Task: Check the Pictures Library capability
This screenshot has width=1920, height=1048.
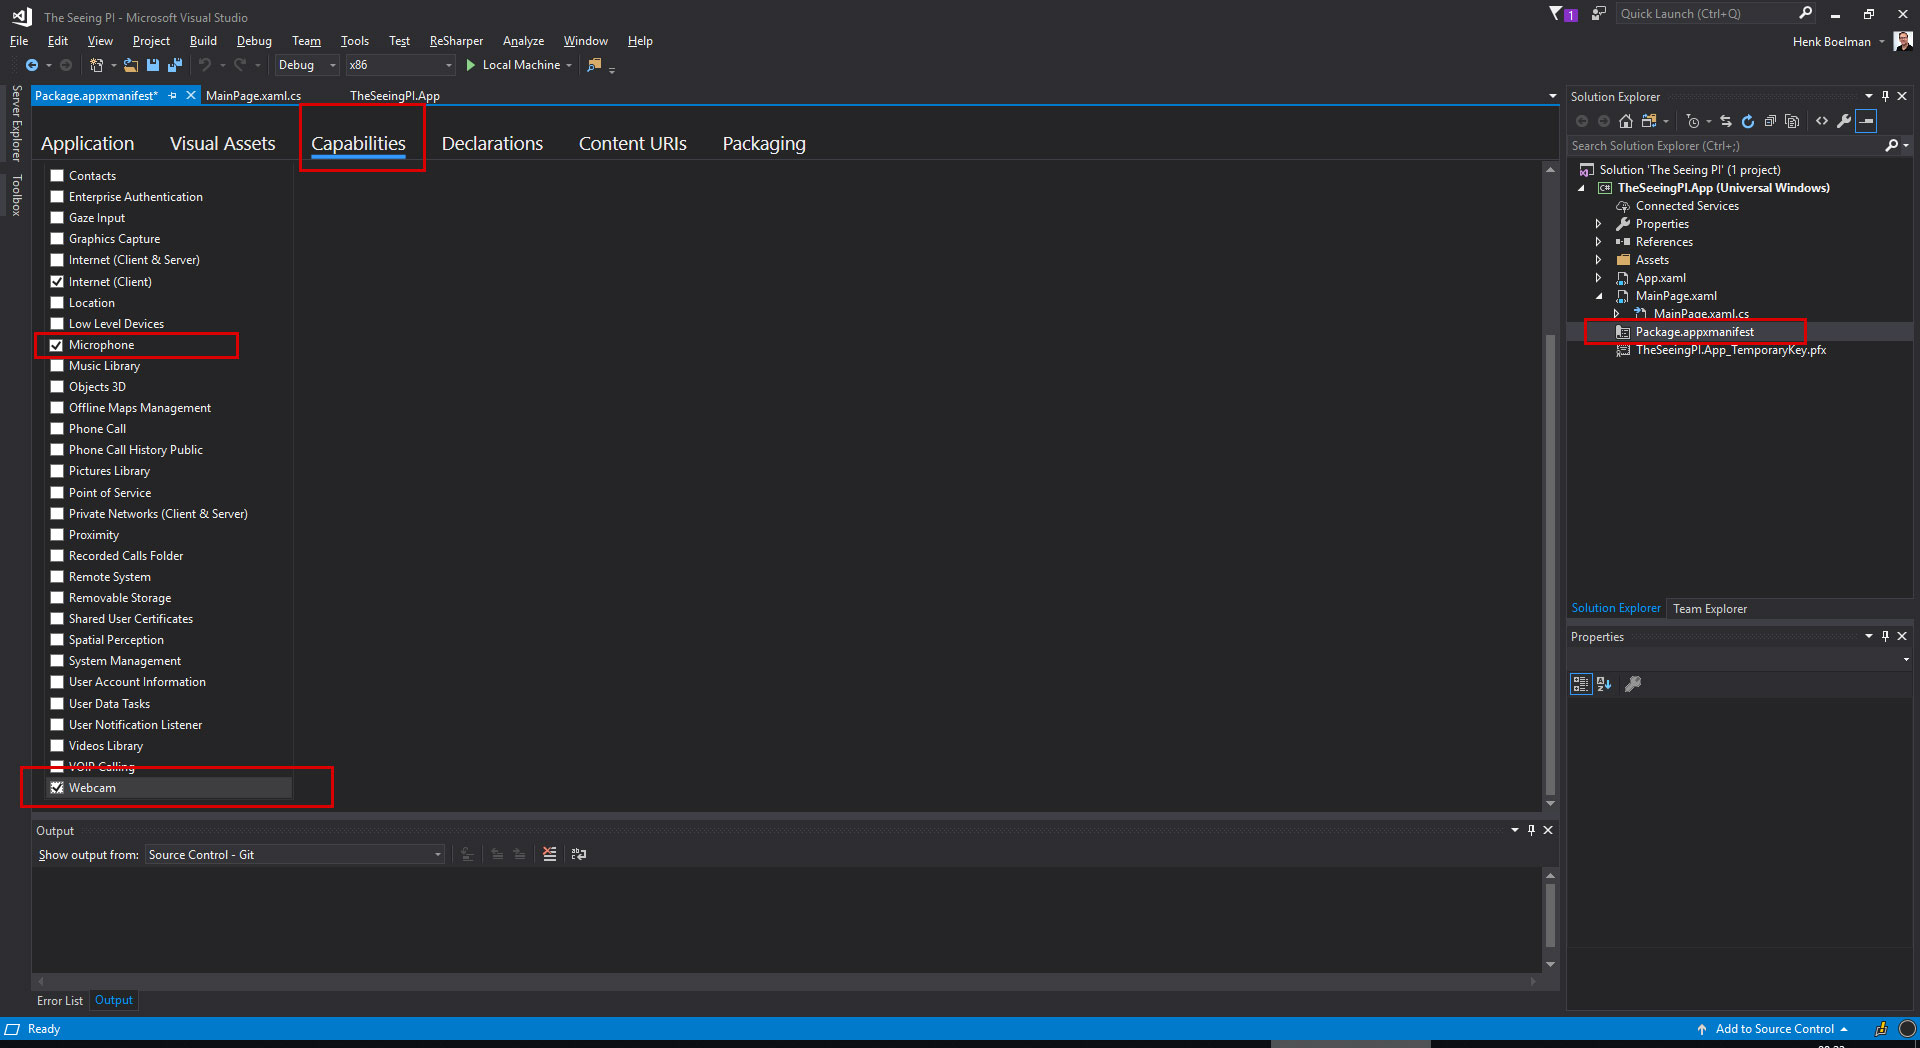Action: 57,471
